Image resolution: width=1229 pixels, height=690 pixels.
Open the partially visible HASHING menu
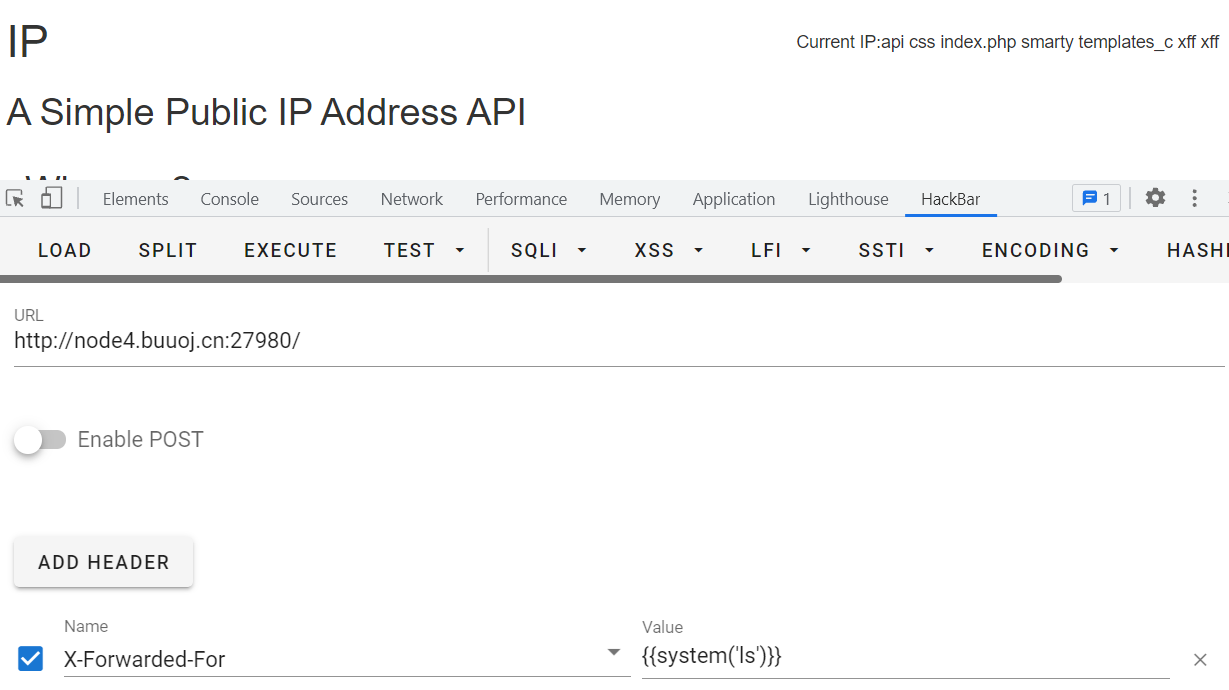click(x=1197, y=250)
